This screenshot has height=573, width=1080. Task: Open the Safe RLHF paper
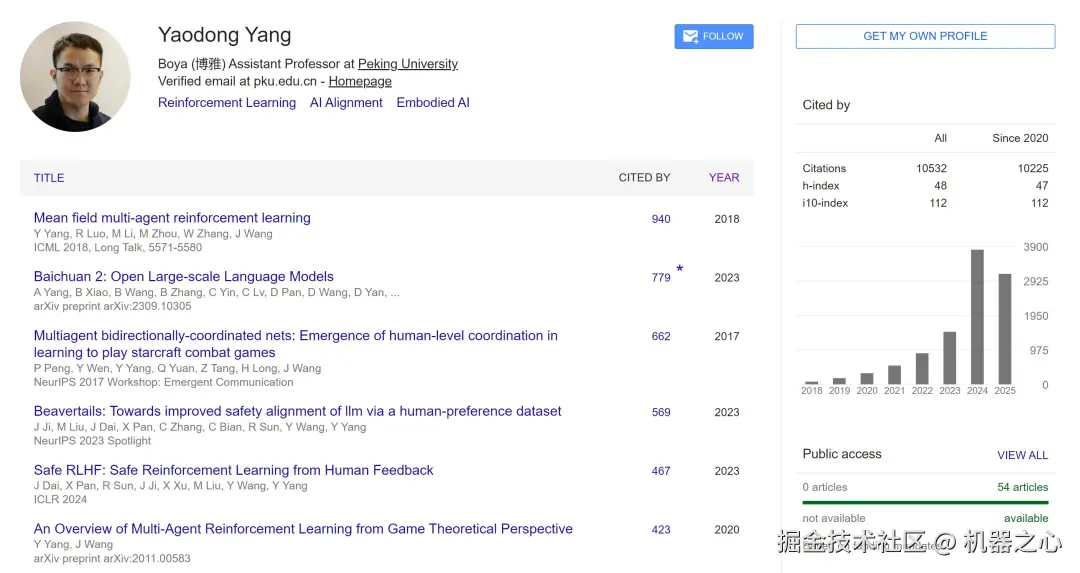click(234, 470)
